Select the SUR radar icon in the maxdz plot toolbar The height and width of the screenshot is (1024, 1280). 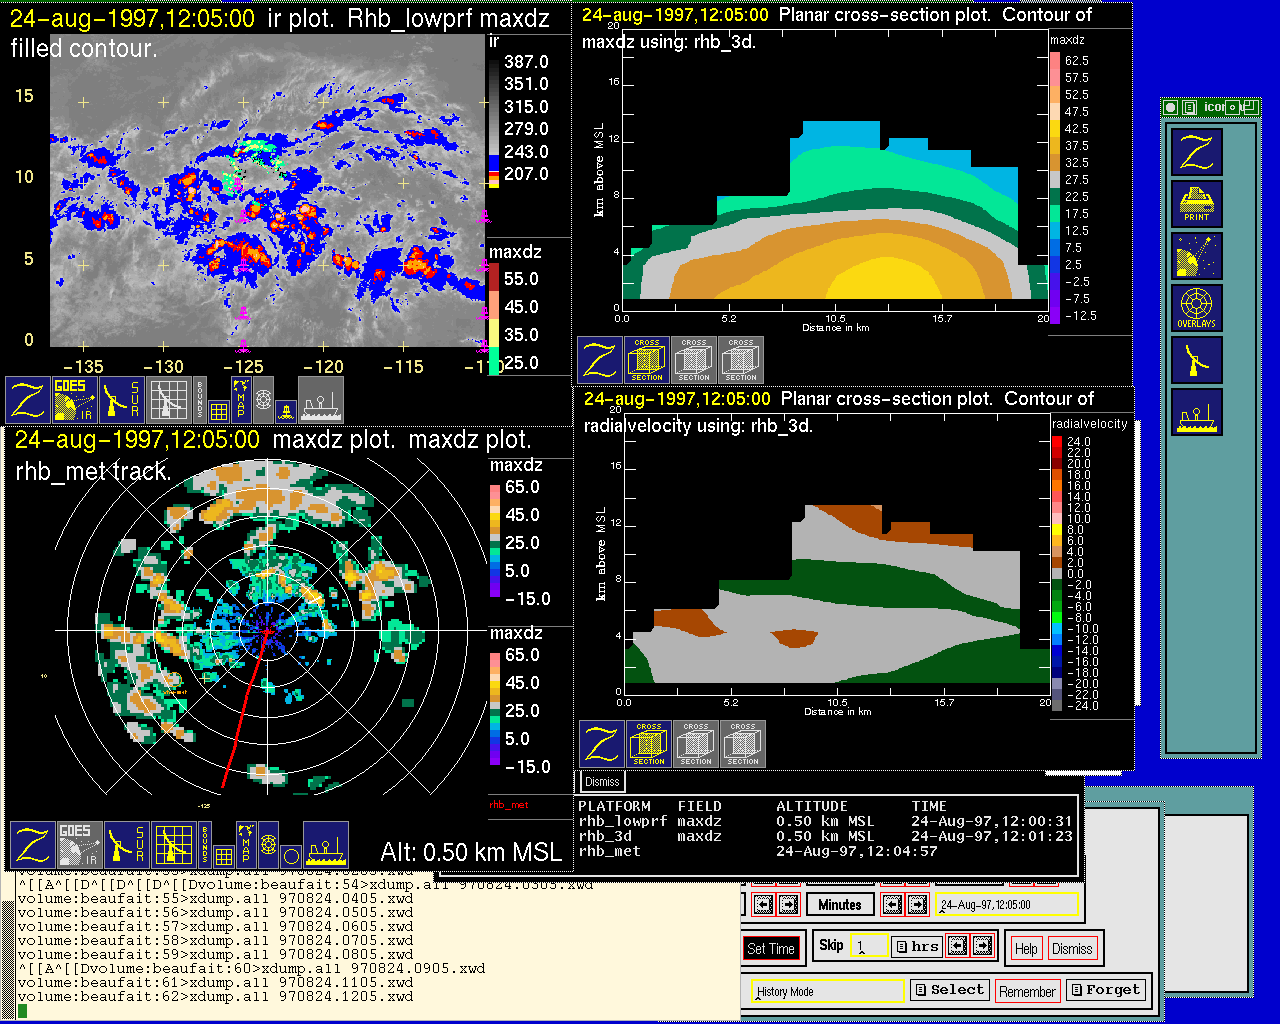point(126,844)
